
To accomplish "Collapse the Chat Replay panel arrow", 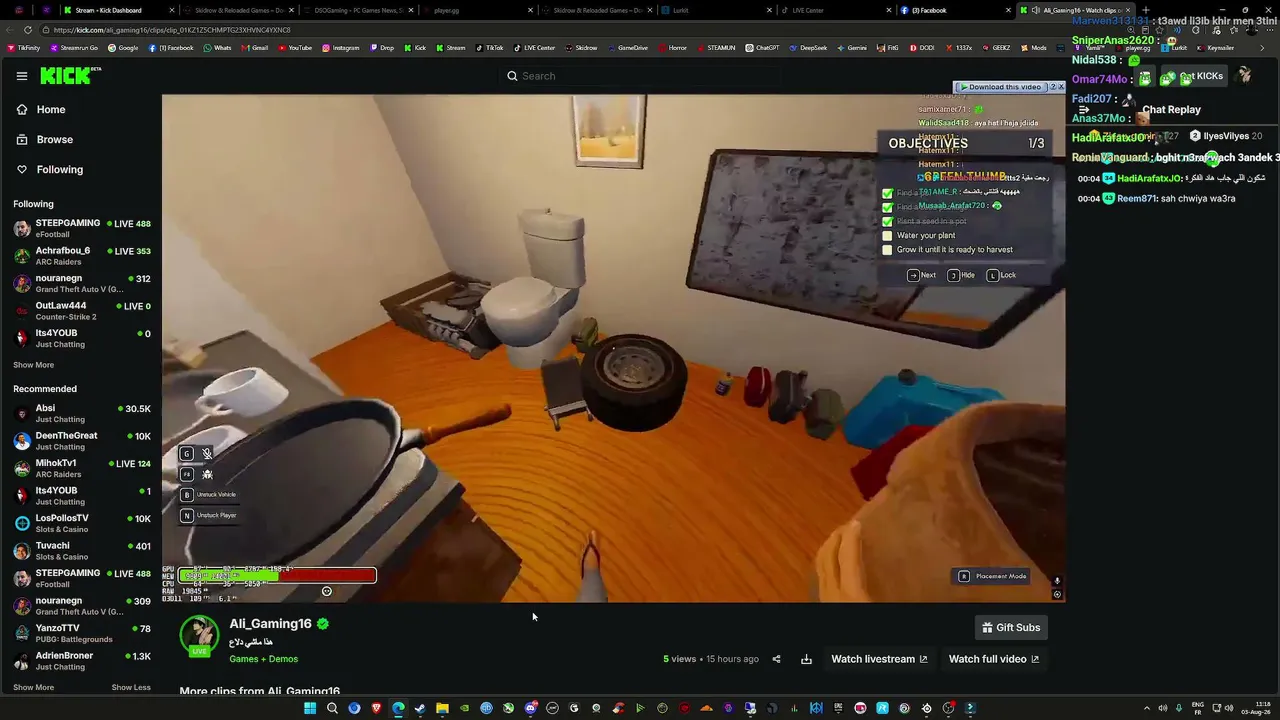I will (x=1083, y=110).
